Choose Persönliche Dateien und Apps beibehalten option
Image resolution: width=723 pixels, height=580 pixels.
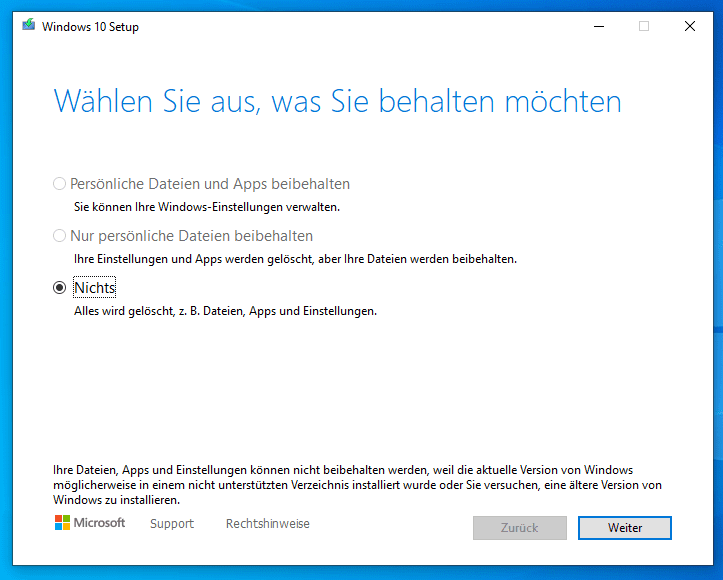[59, 184]
